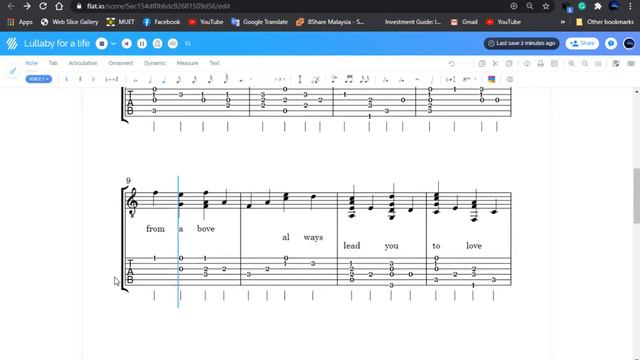Click the enharmonic switch icon
Viewport: 640px width, 360px height.
[111, 79]
